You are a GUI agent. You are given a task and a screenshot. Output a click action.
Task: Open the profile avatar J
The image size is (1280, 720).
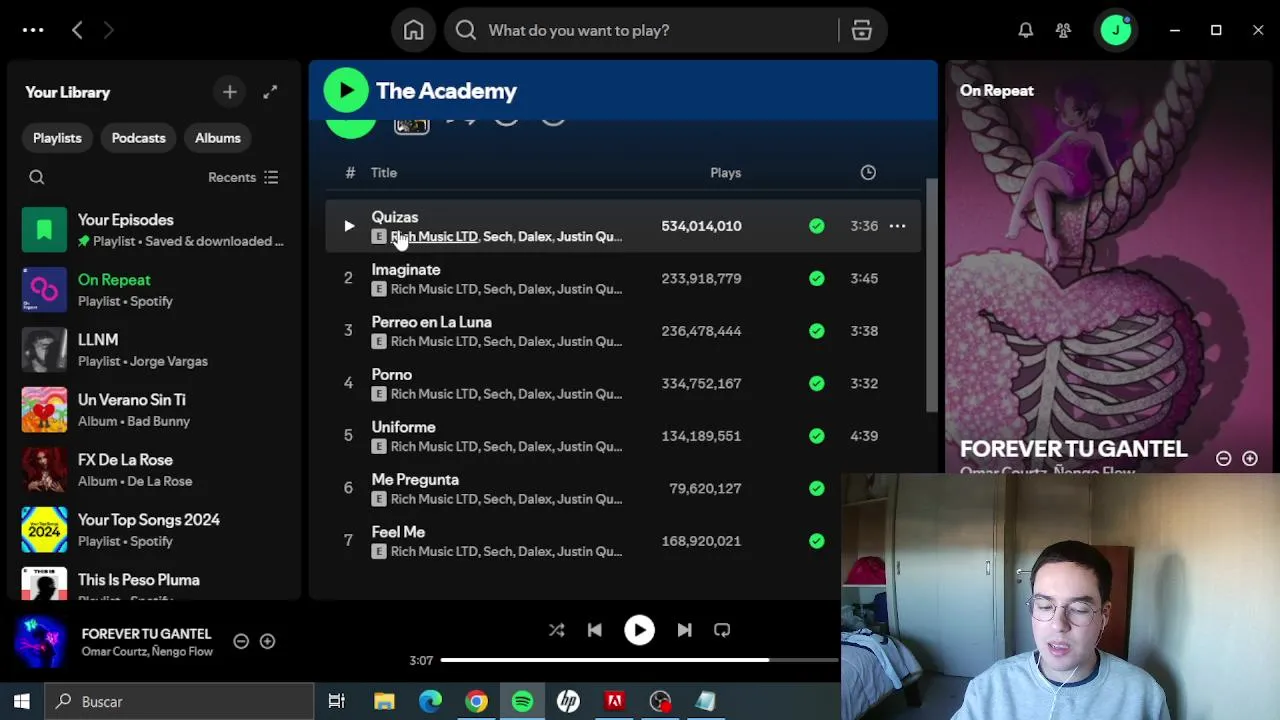(x=1116, y=30)
